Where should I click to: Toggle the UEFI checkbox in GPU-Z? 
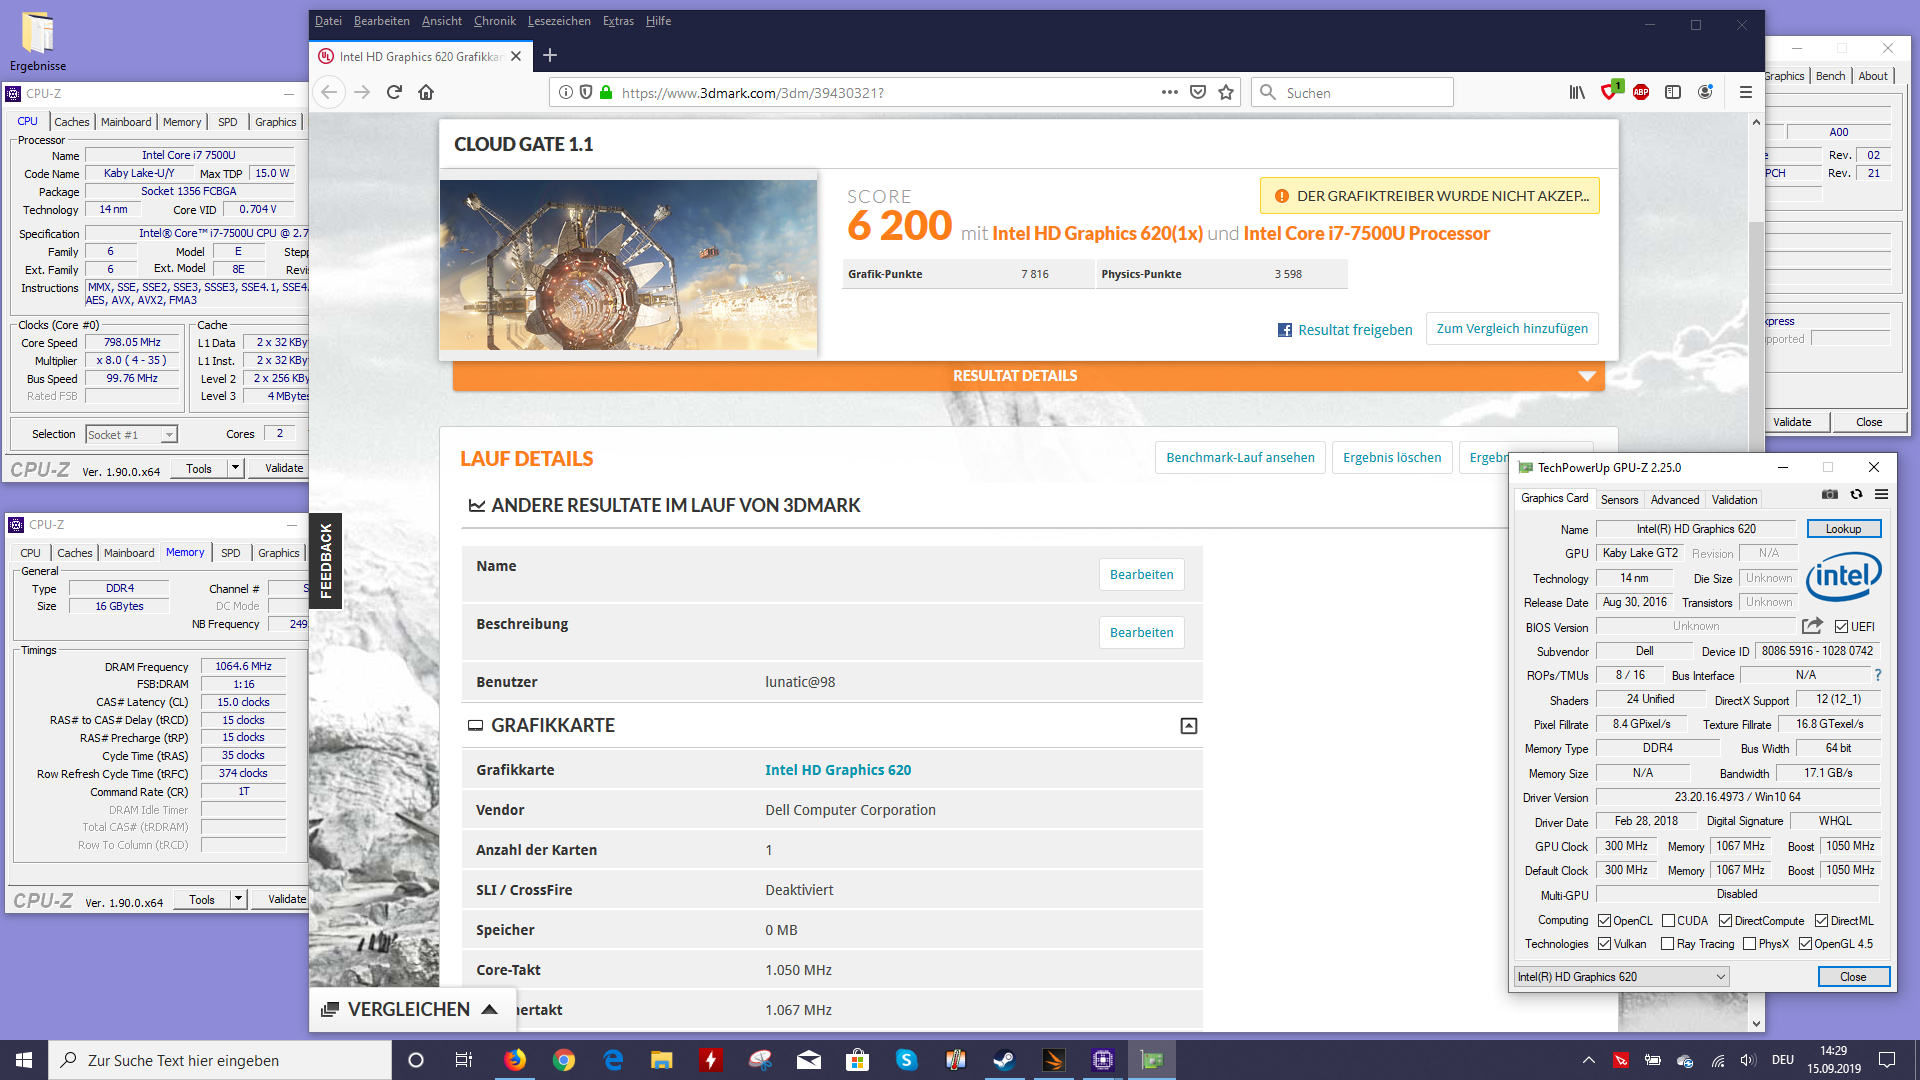(x=1841, y=627)
